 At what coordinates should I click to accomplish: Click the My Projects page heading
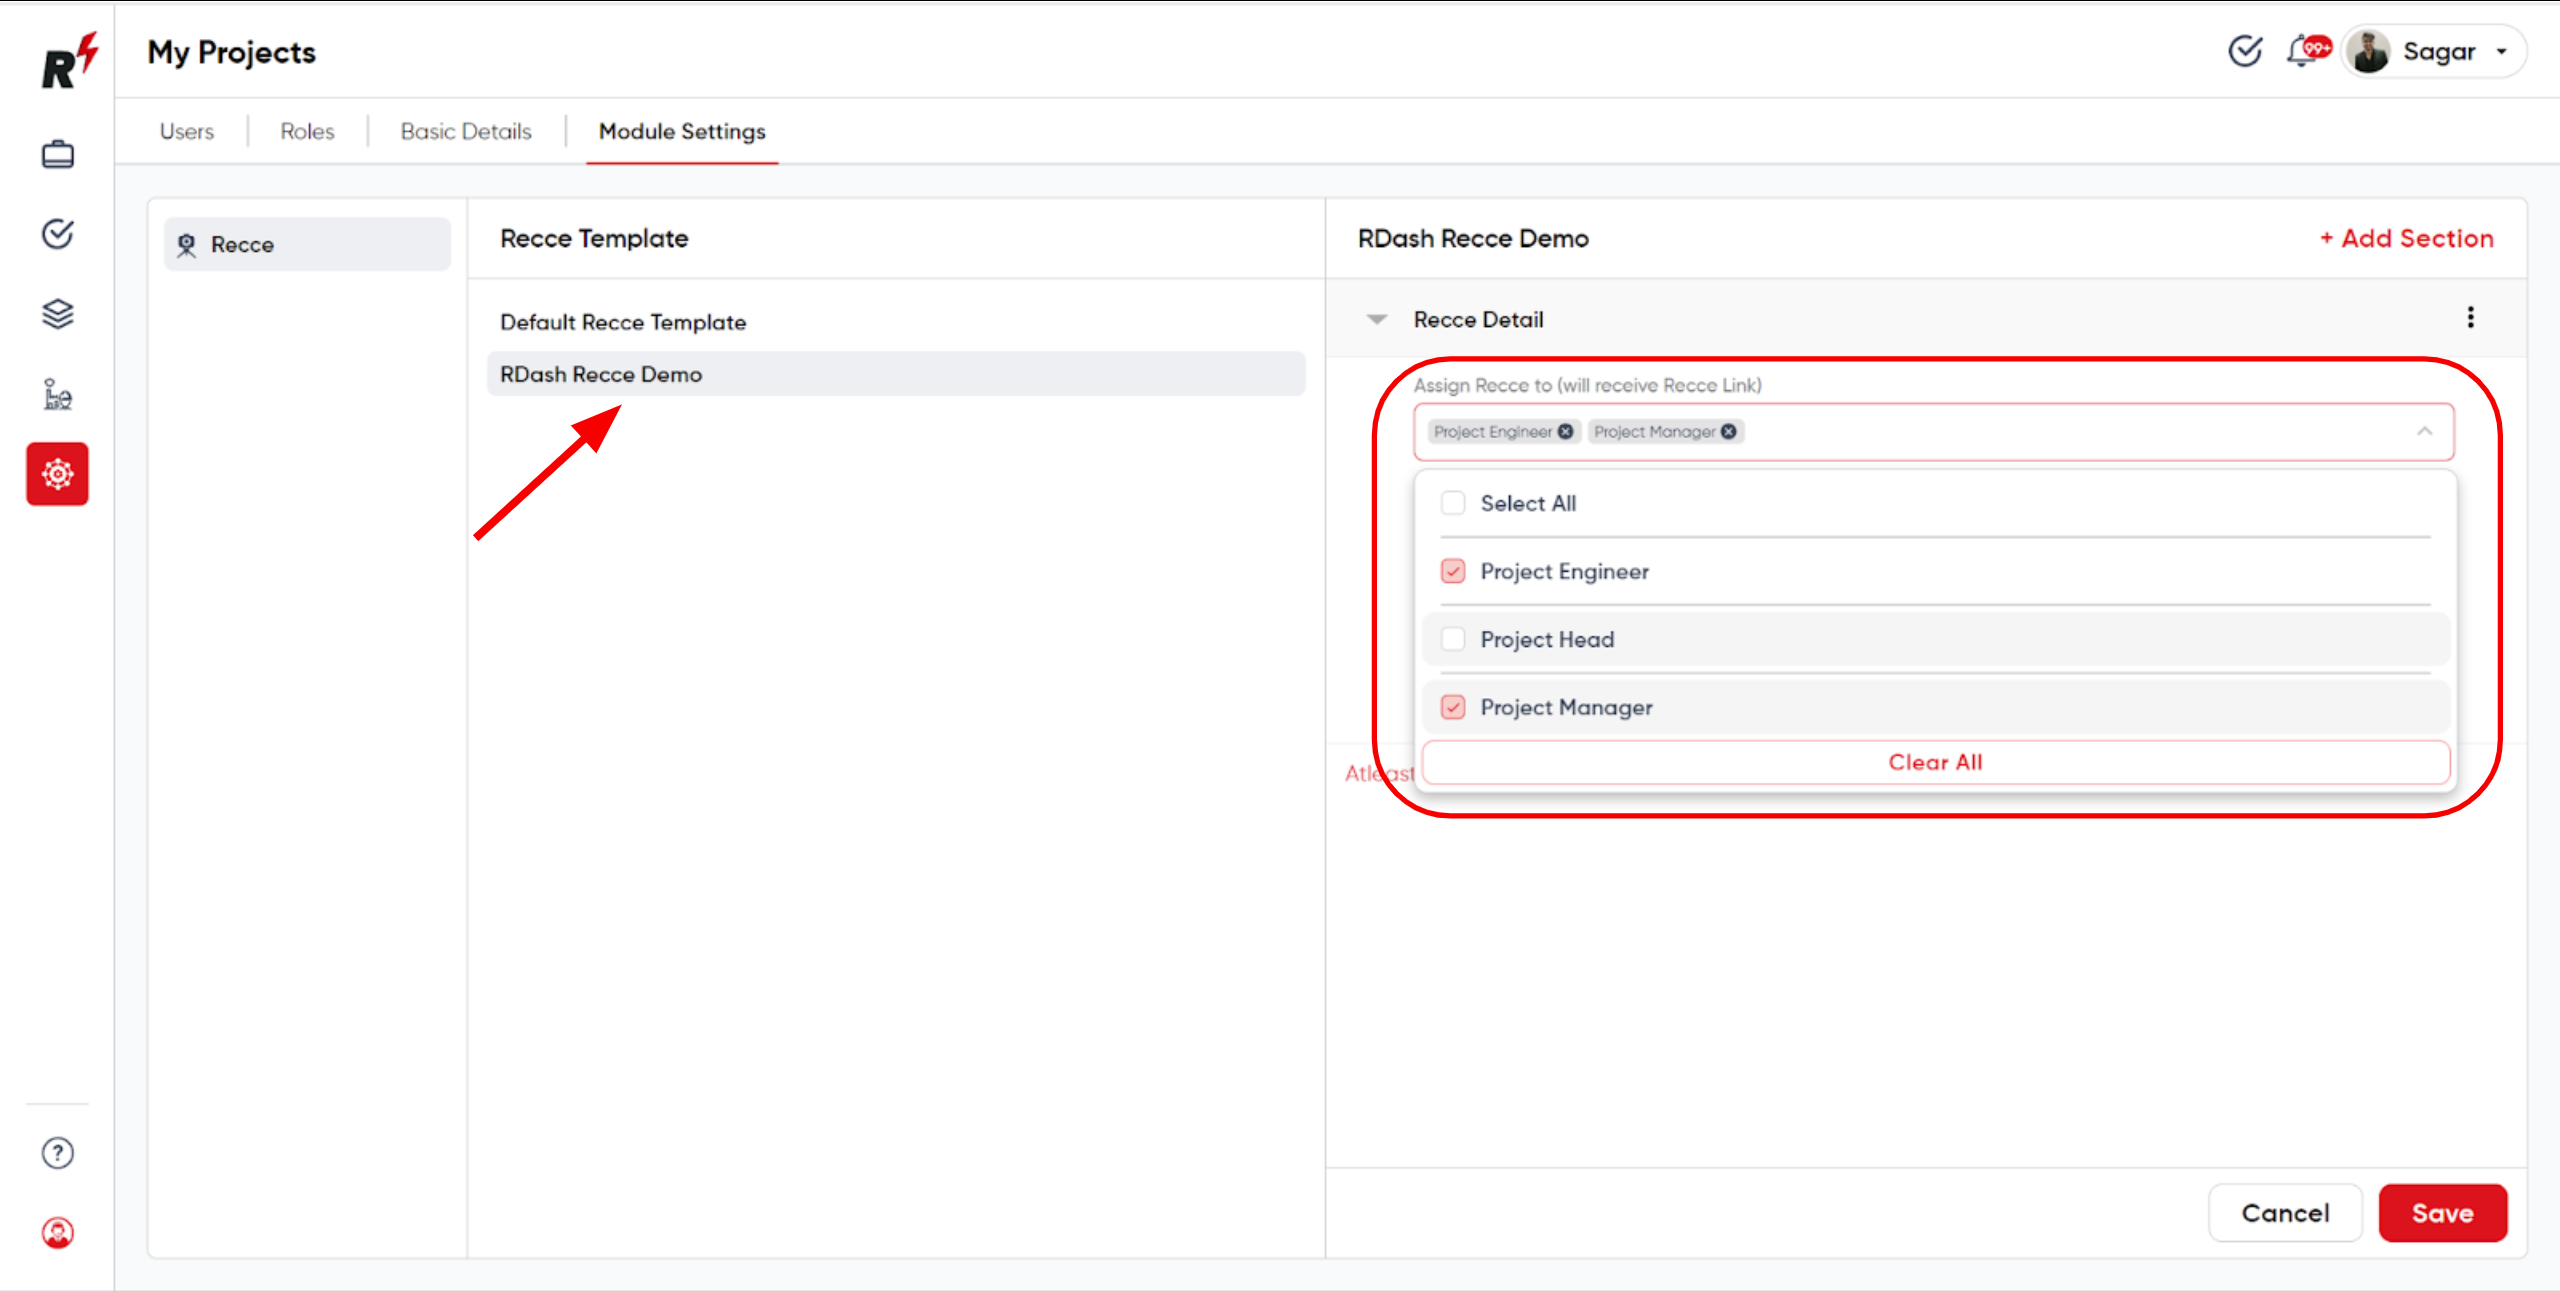click(231, 52)
